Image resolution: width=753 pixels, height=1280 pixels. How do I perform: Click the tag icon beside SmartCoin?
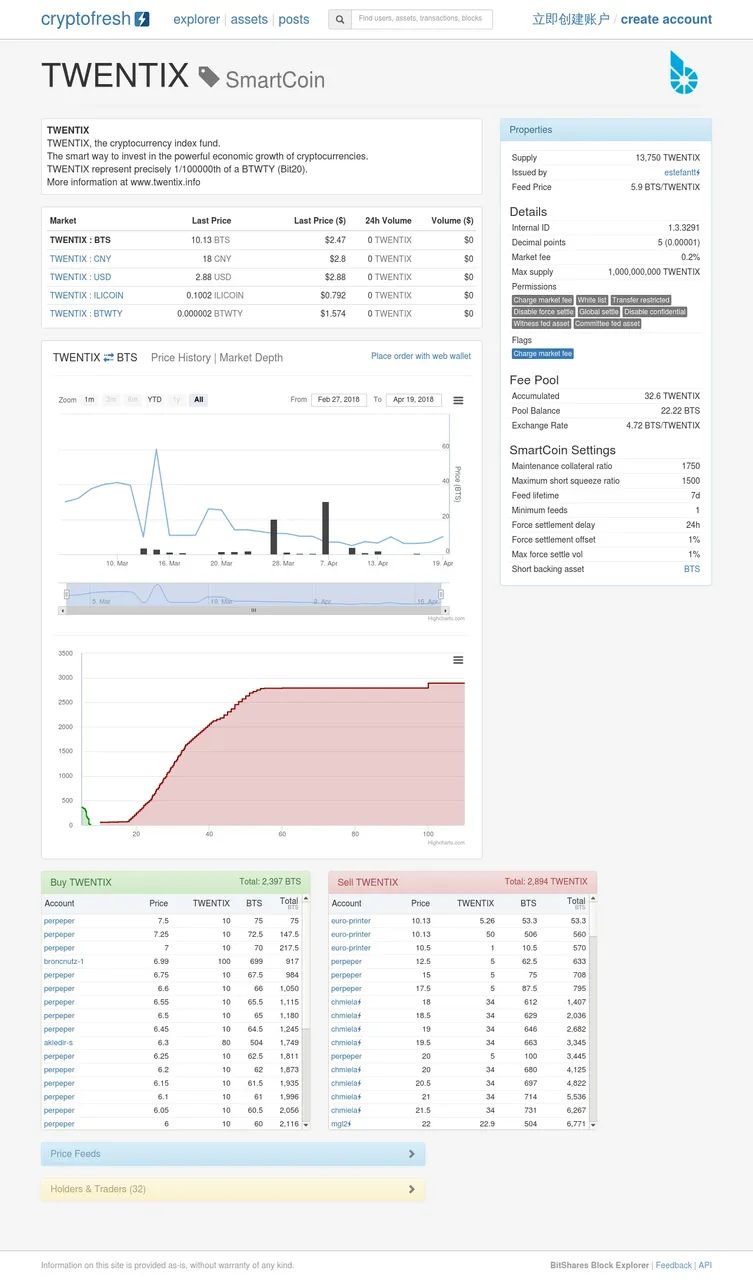point(209,77)
